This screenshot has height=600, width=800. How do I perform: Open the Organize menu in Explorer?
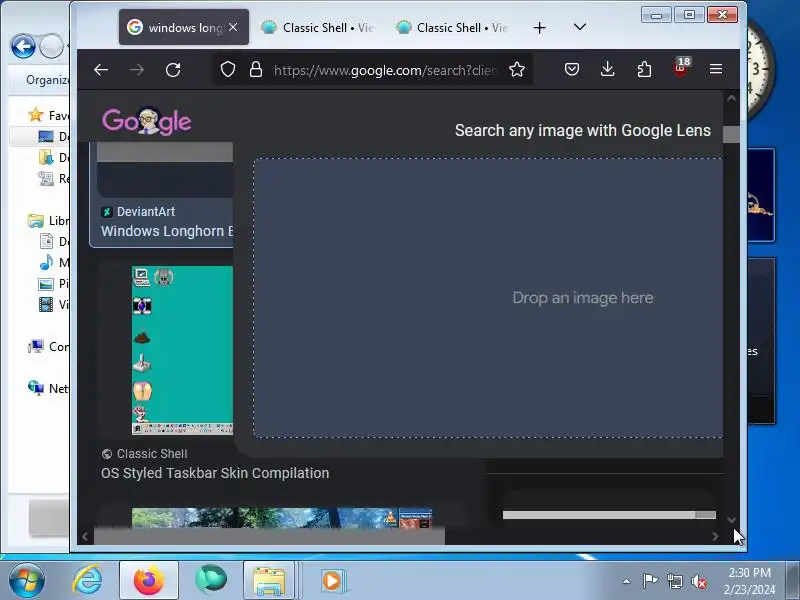coord(47,80)
